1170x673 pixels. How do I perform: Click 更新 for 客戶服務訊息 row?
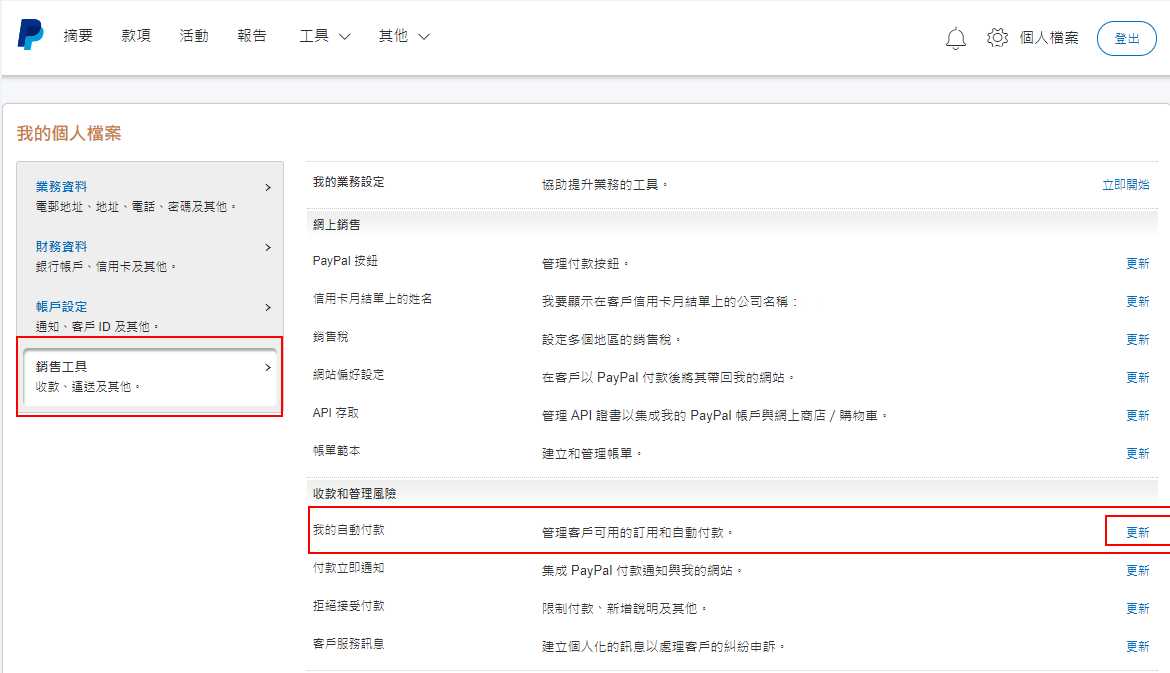pyautogui.click(x=1138, y=647)
